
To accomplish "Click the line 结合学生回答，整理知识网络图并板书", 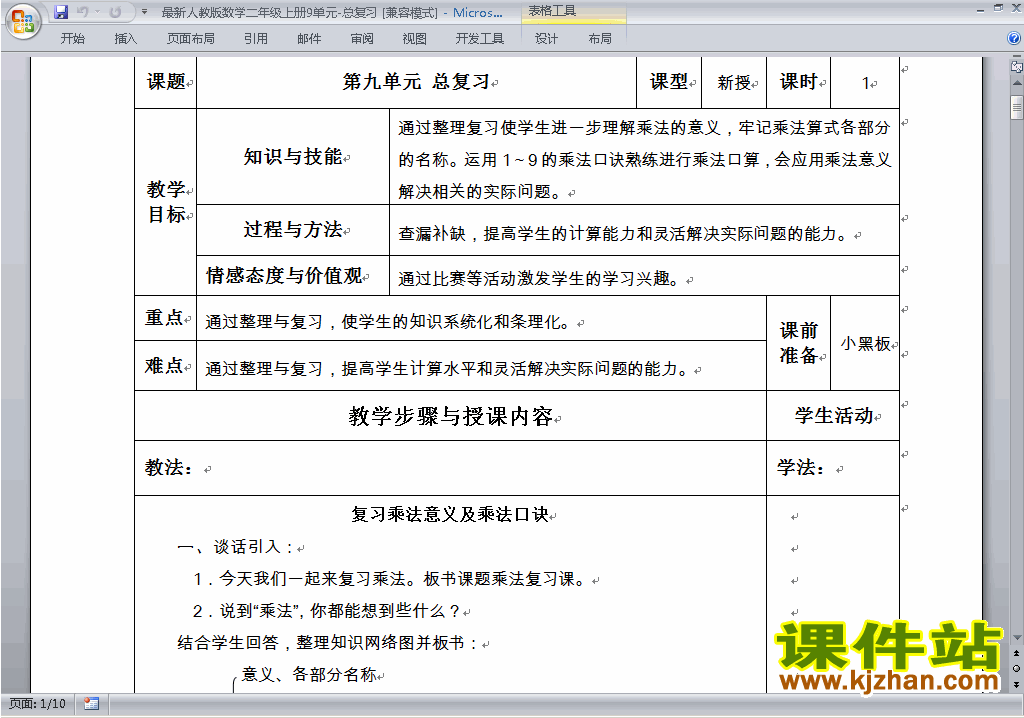I will 328,643.
